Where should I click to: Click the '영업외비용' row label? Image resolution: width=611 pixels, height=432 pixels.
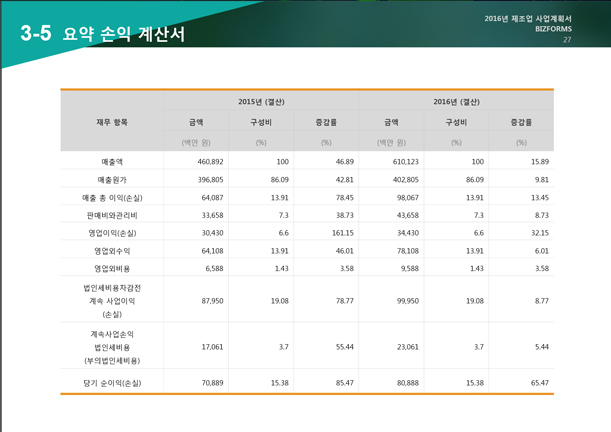pyautogui.click(x=112, y=268)
